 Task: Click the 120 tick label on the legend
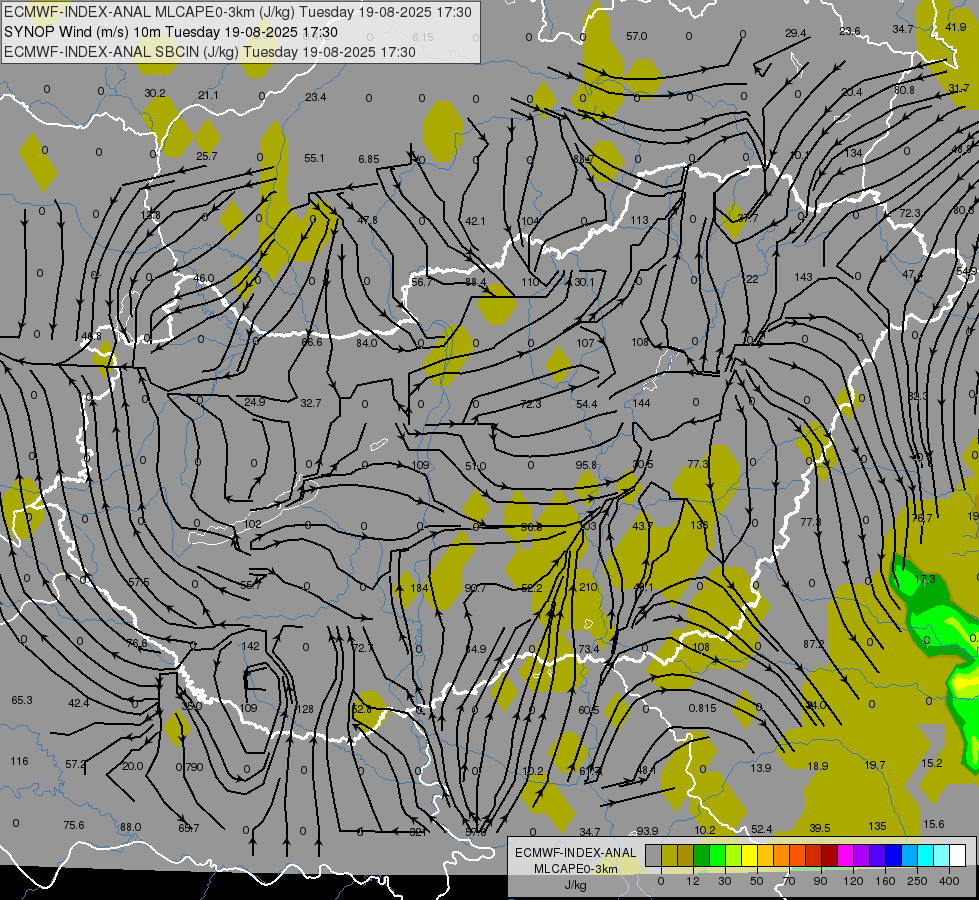pos(853,881)
